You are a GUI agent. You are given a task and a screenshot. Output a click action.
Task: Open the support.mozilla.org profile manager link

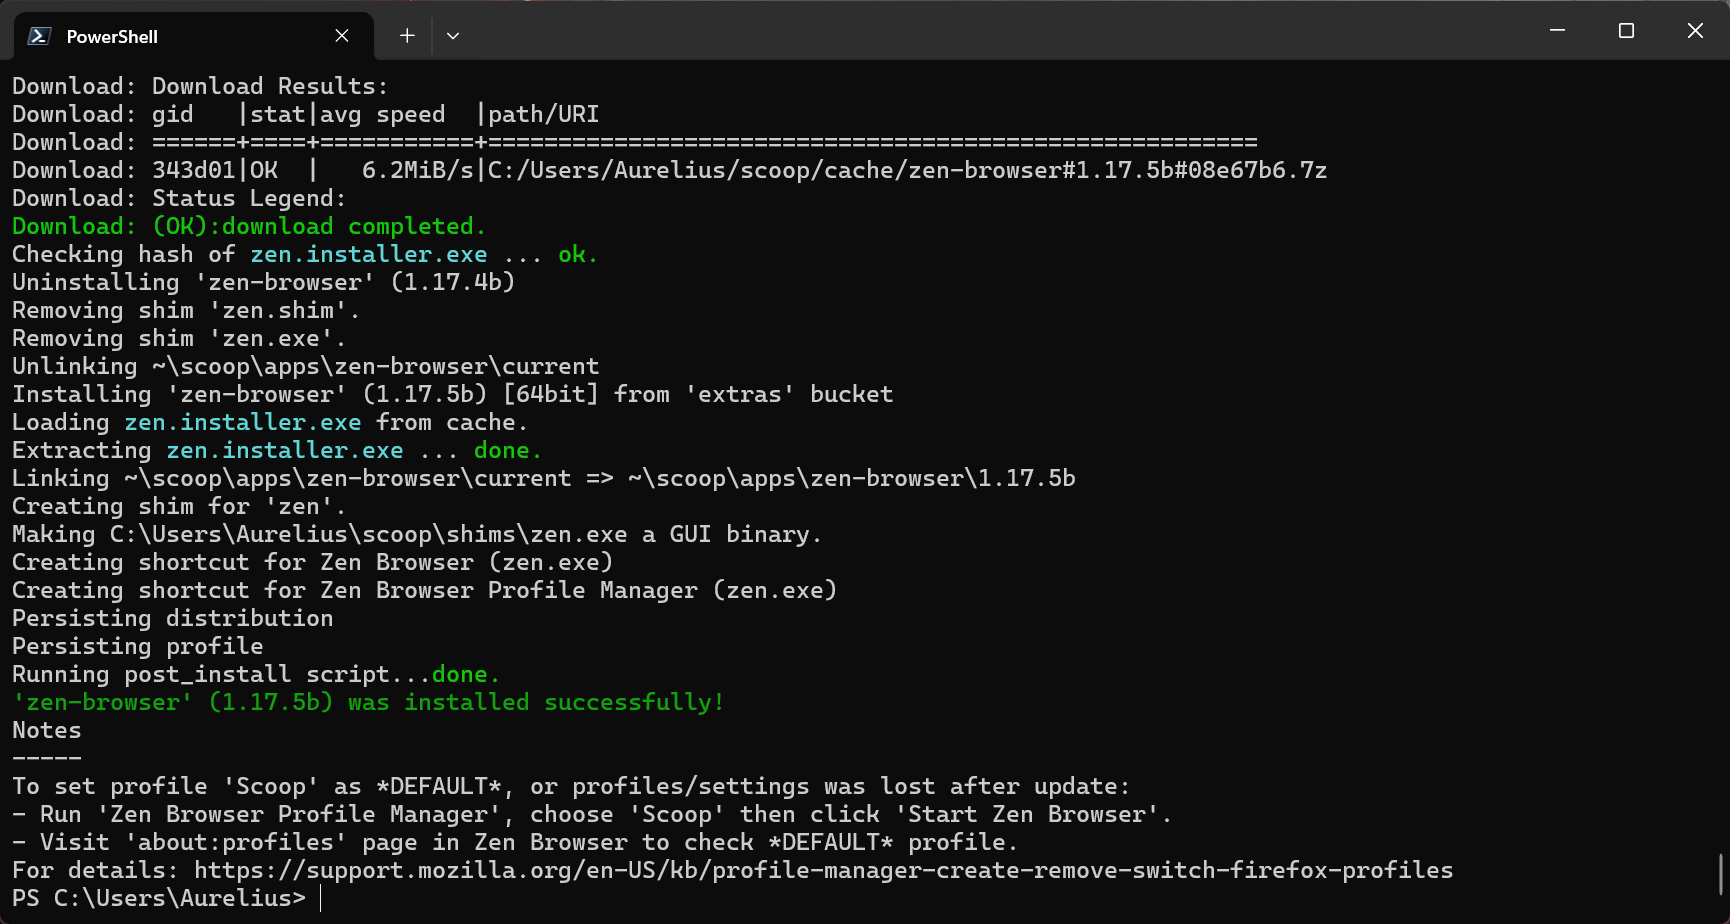pos(823,870)
